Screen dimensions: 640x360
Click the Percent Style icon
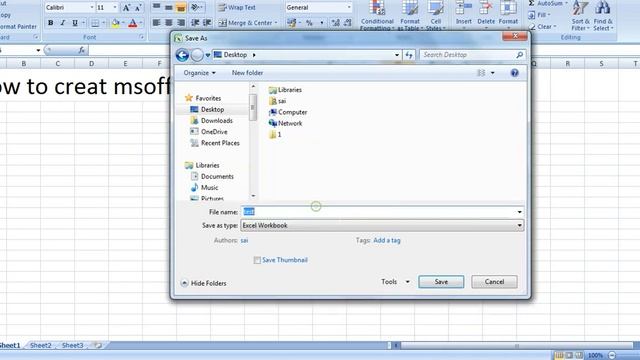(309, 23)
